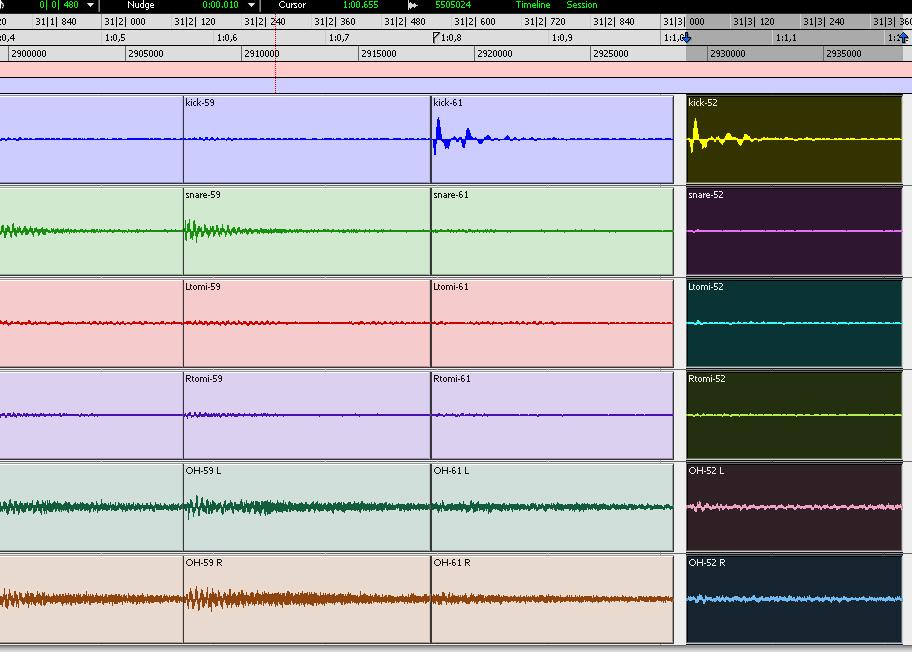Click bar ruler position 31|2| 360
This screenshot has height=652, width=912.
334,22
